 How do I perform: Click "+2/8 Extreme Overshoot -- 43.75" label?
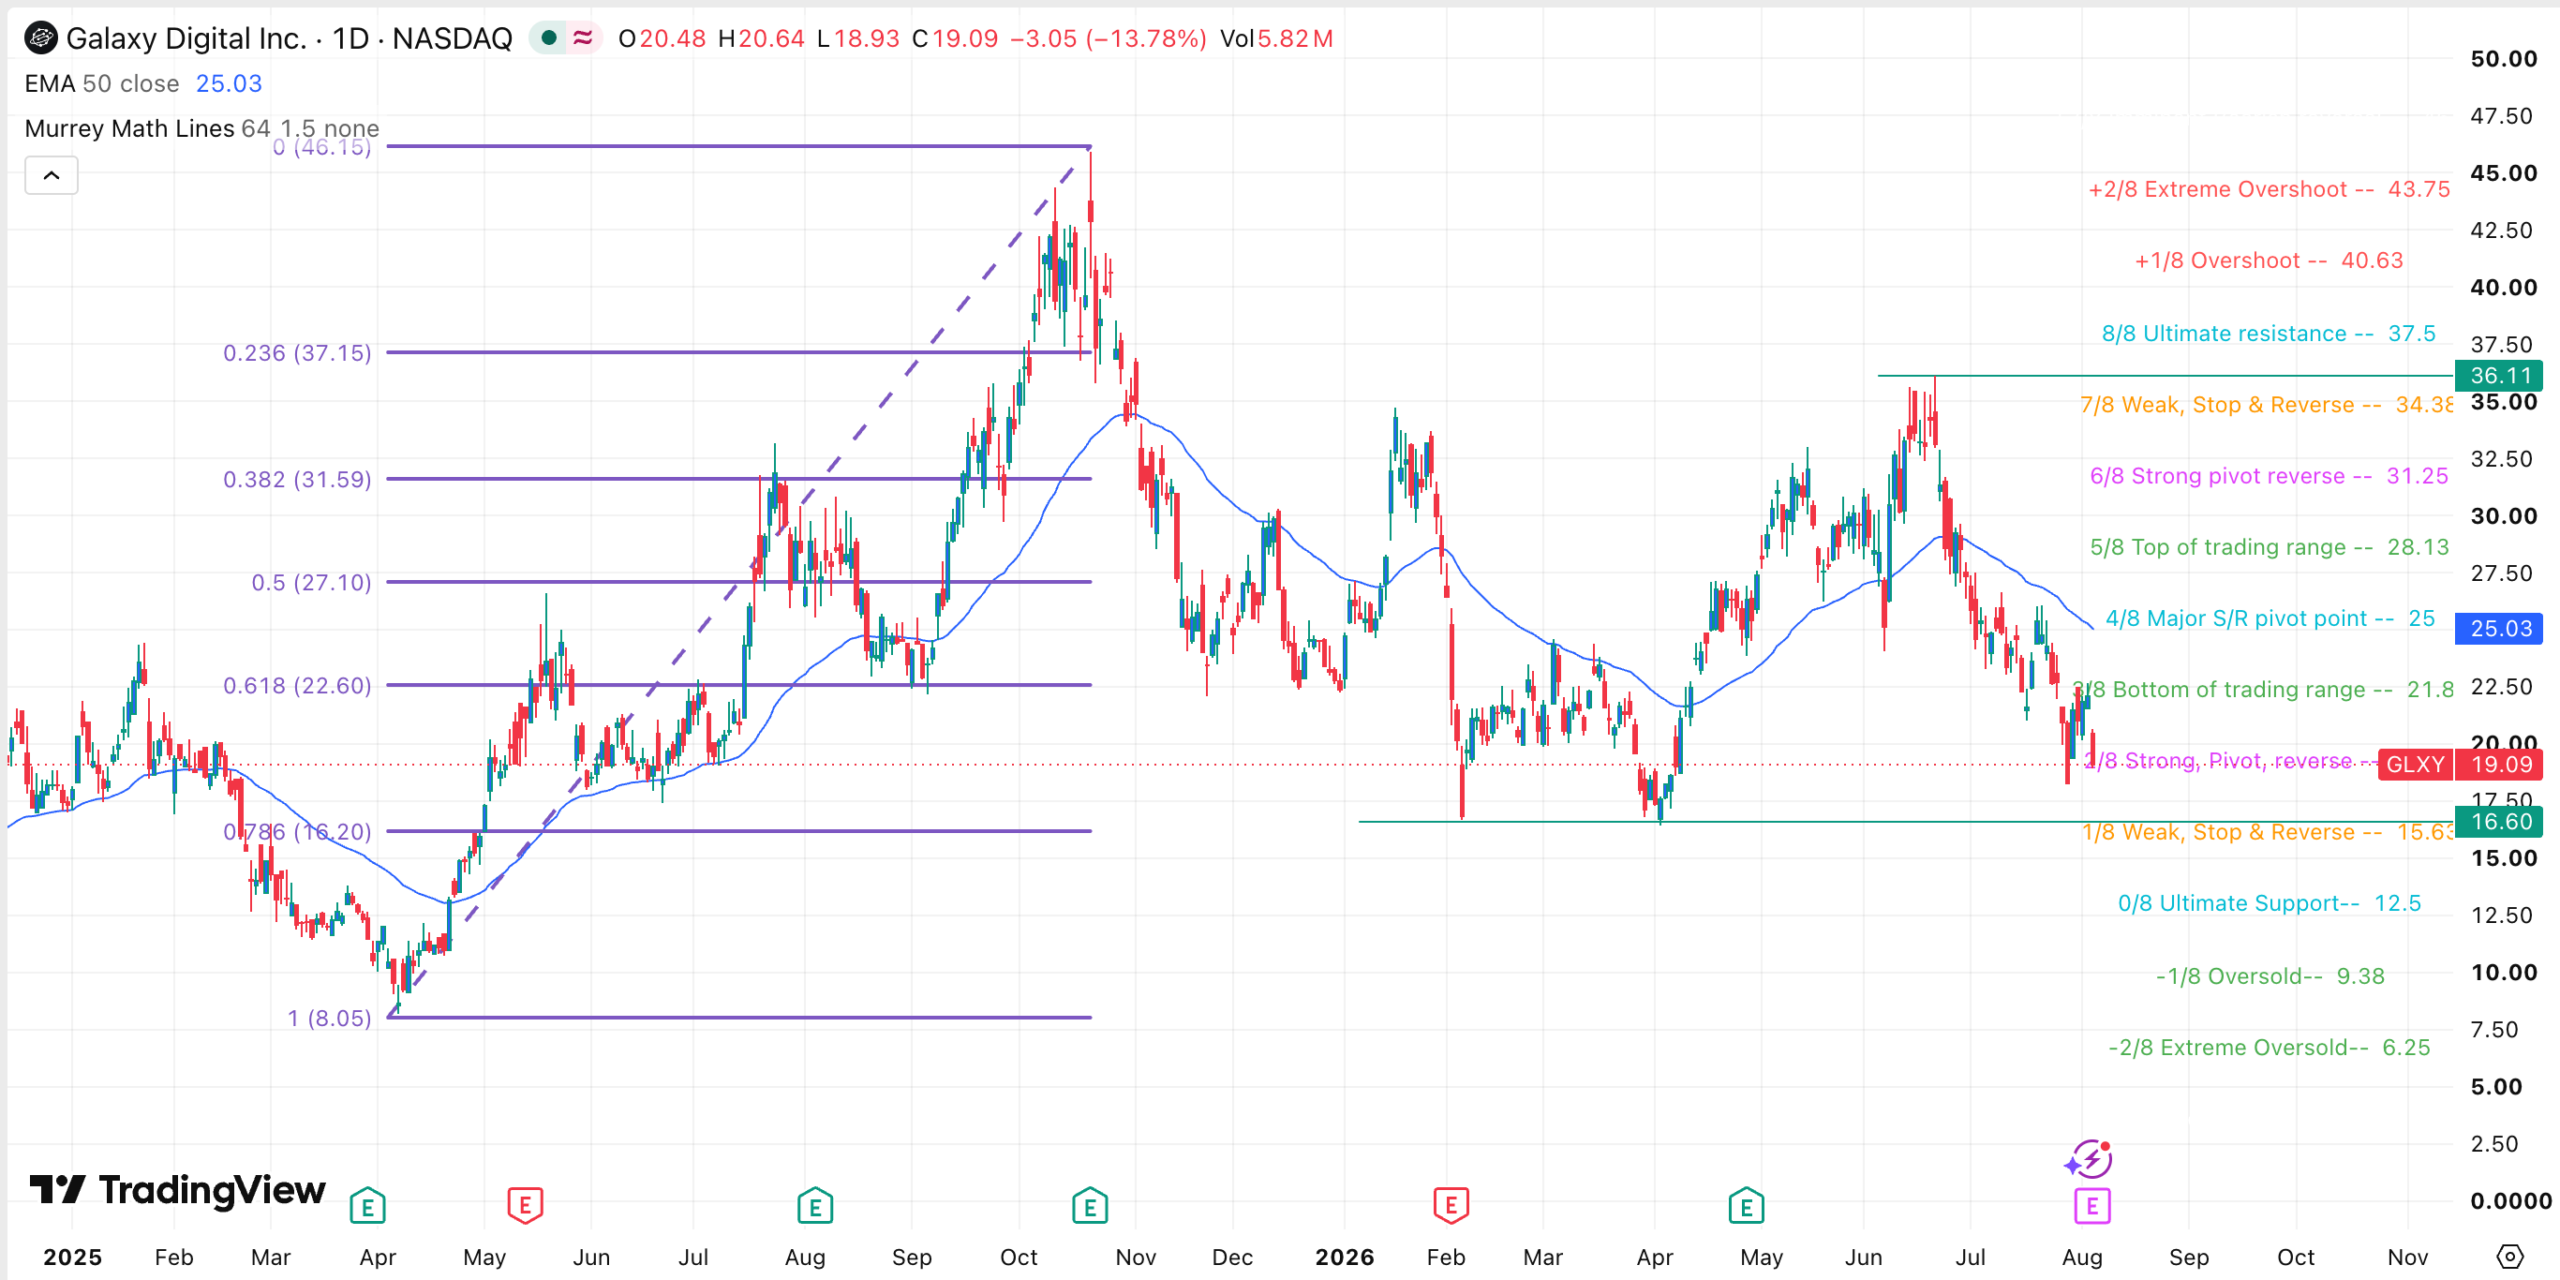(2269, 190)
